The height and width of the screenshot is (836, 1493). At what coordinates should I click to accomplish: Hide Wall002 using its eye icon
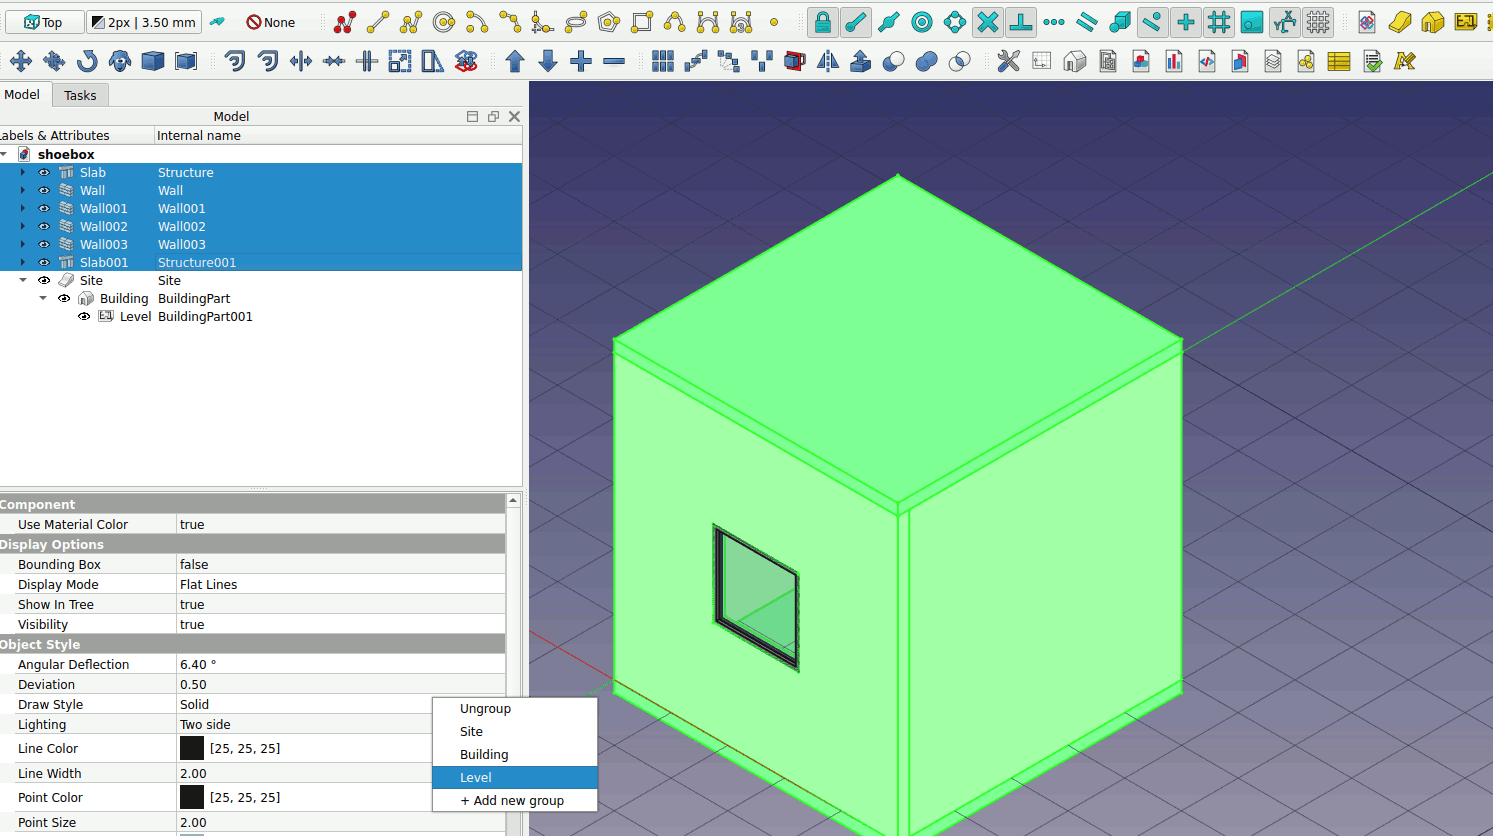point(44,227)
